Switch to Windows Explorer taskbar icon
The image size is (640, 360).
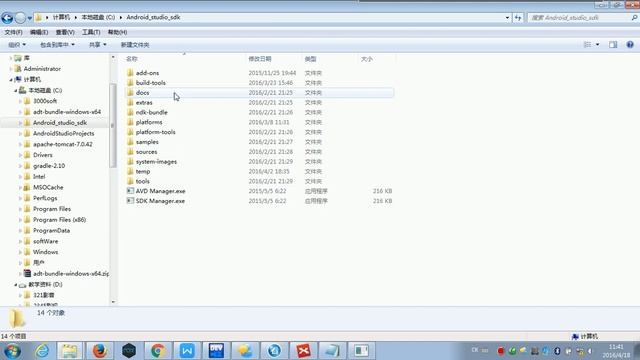[69, 351]
